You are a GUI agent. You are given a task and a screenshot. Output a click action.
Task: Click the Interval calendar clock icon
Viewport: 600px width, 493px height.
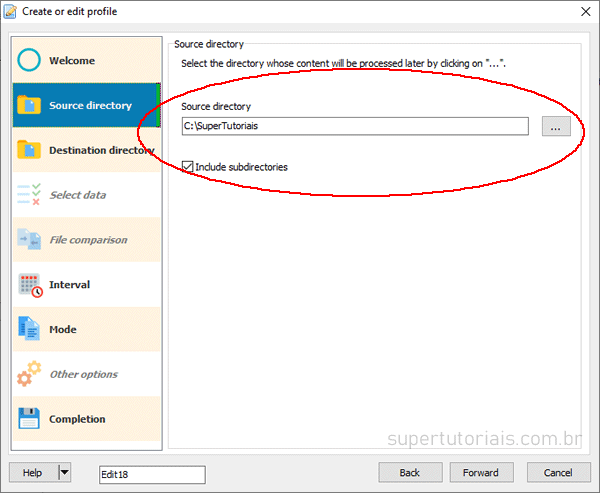tap(30, 285)
